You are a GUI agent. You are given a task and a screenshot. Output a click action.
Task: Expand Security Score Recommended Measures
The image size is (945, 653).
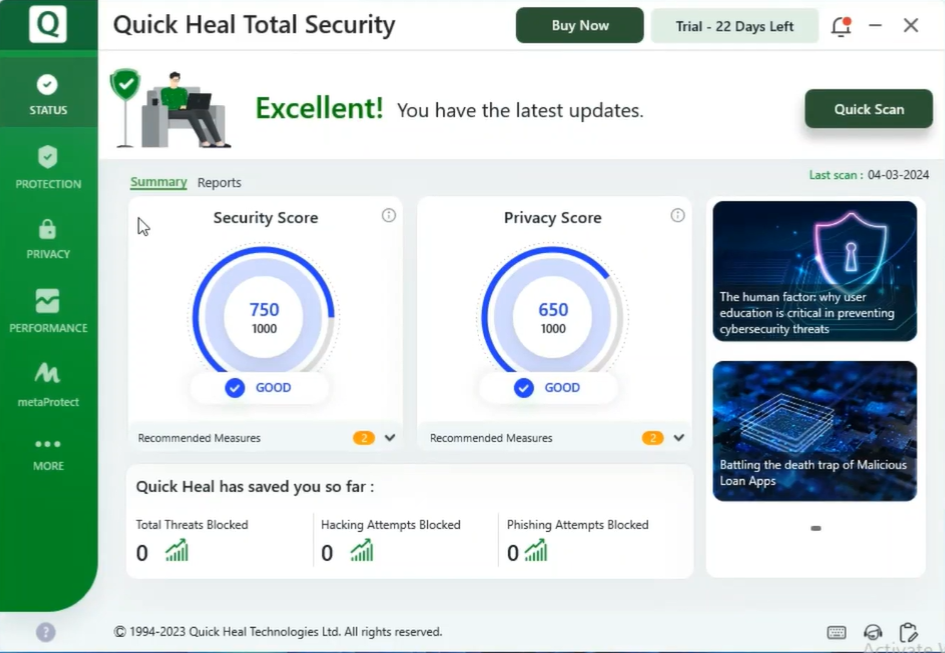click(390, 437)
